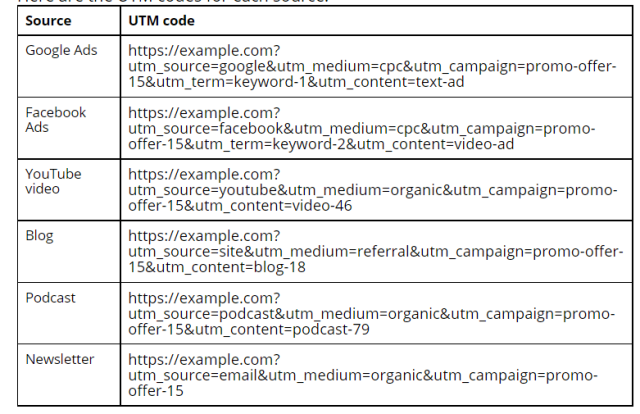Click 'utm_source=podcast' parameter text
The width and height of the screenshot is (640, 414).
click(x=201, y=314)
